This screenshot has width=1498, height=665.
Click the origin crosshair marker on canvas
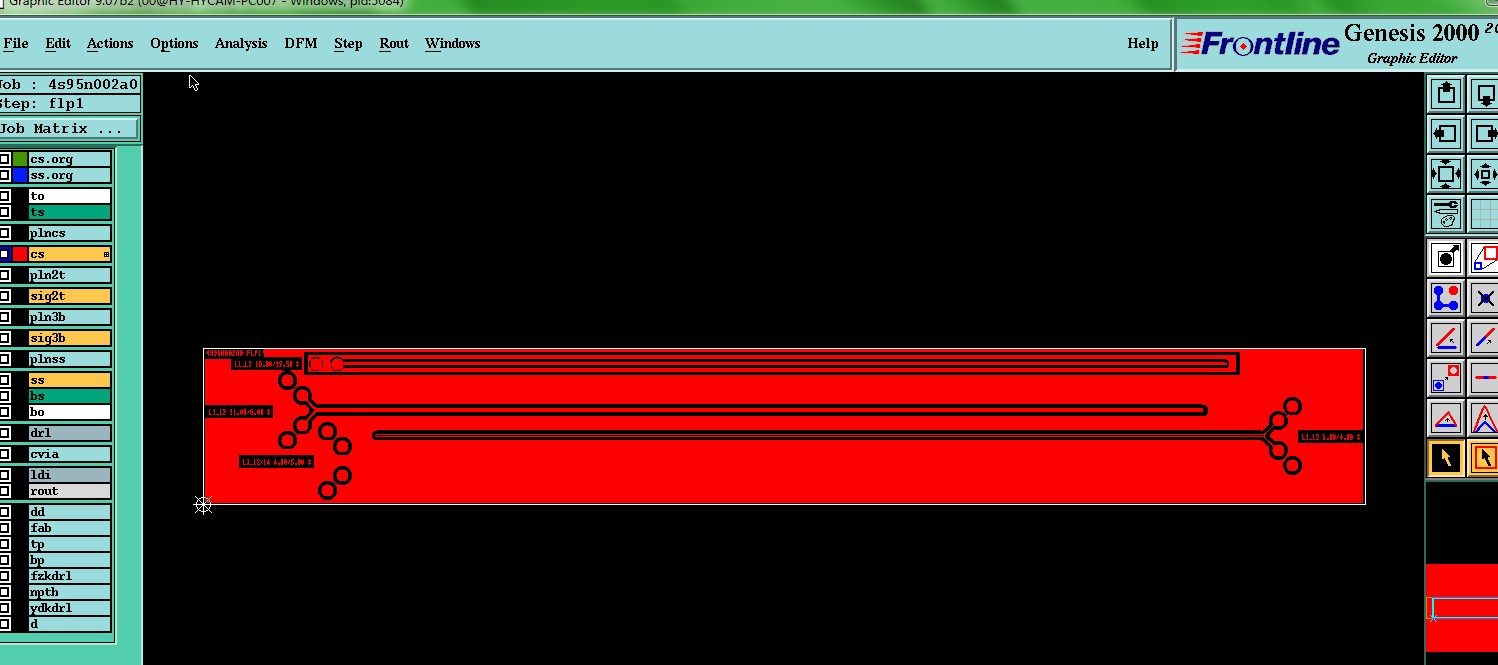[x=203, y=505]
